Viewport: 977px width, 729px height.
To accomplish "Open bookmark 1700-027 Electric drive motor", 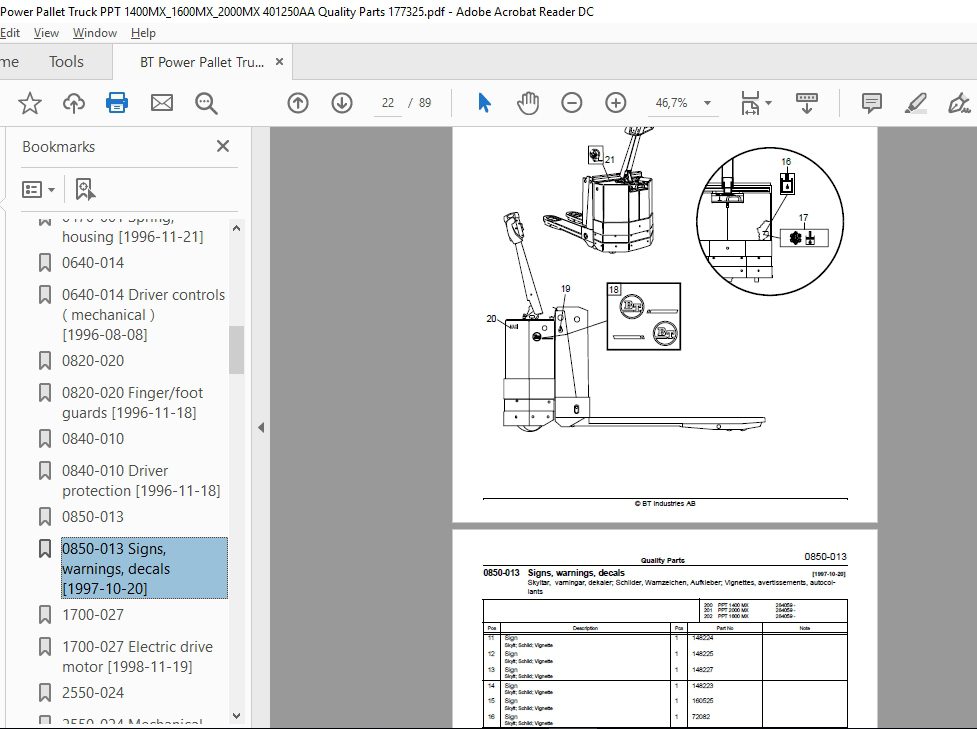I will [137, 657].
